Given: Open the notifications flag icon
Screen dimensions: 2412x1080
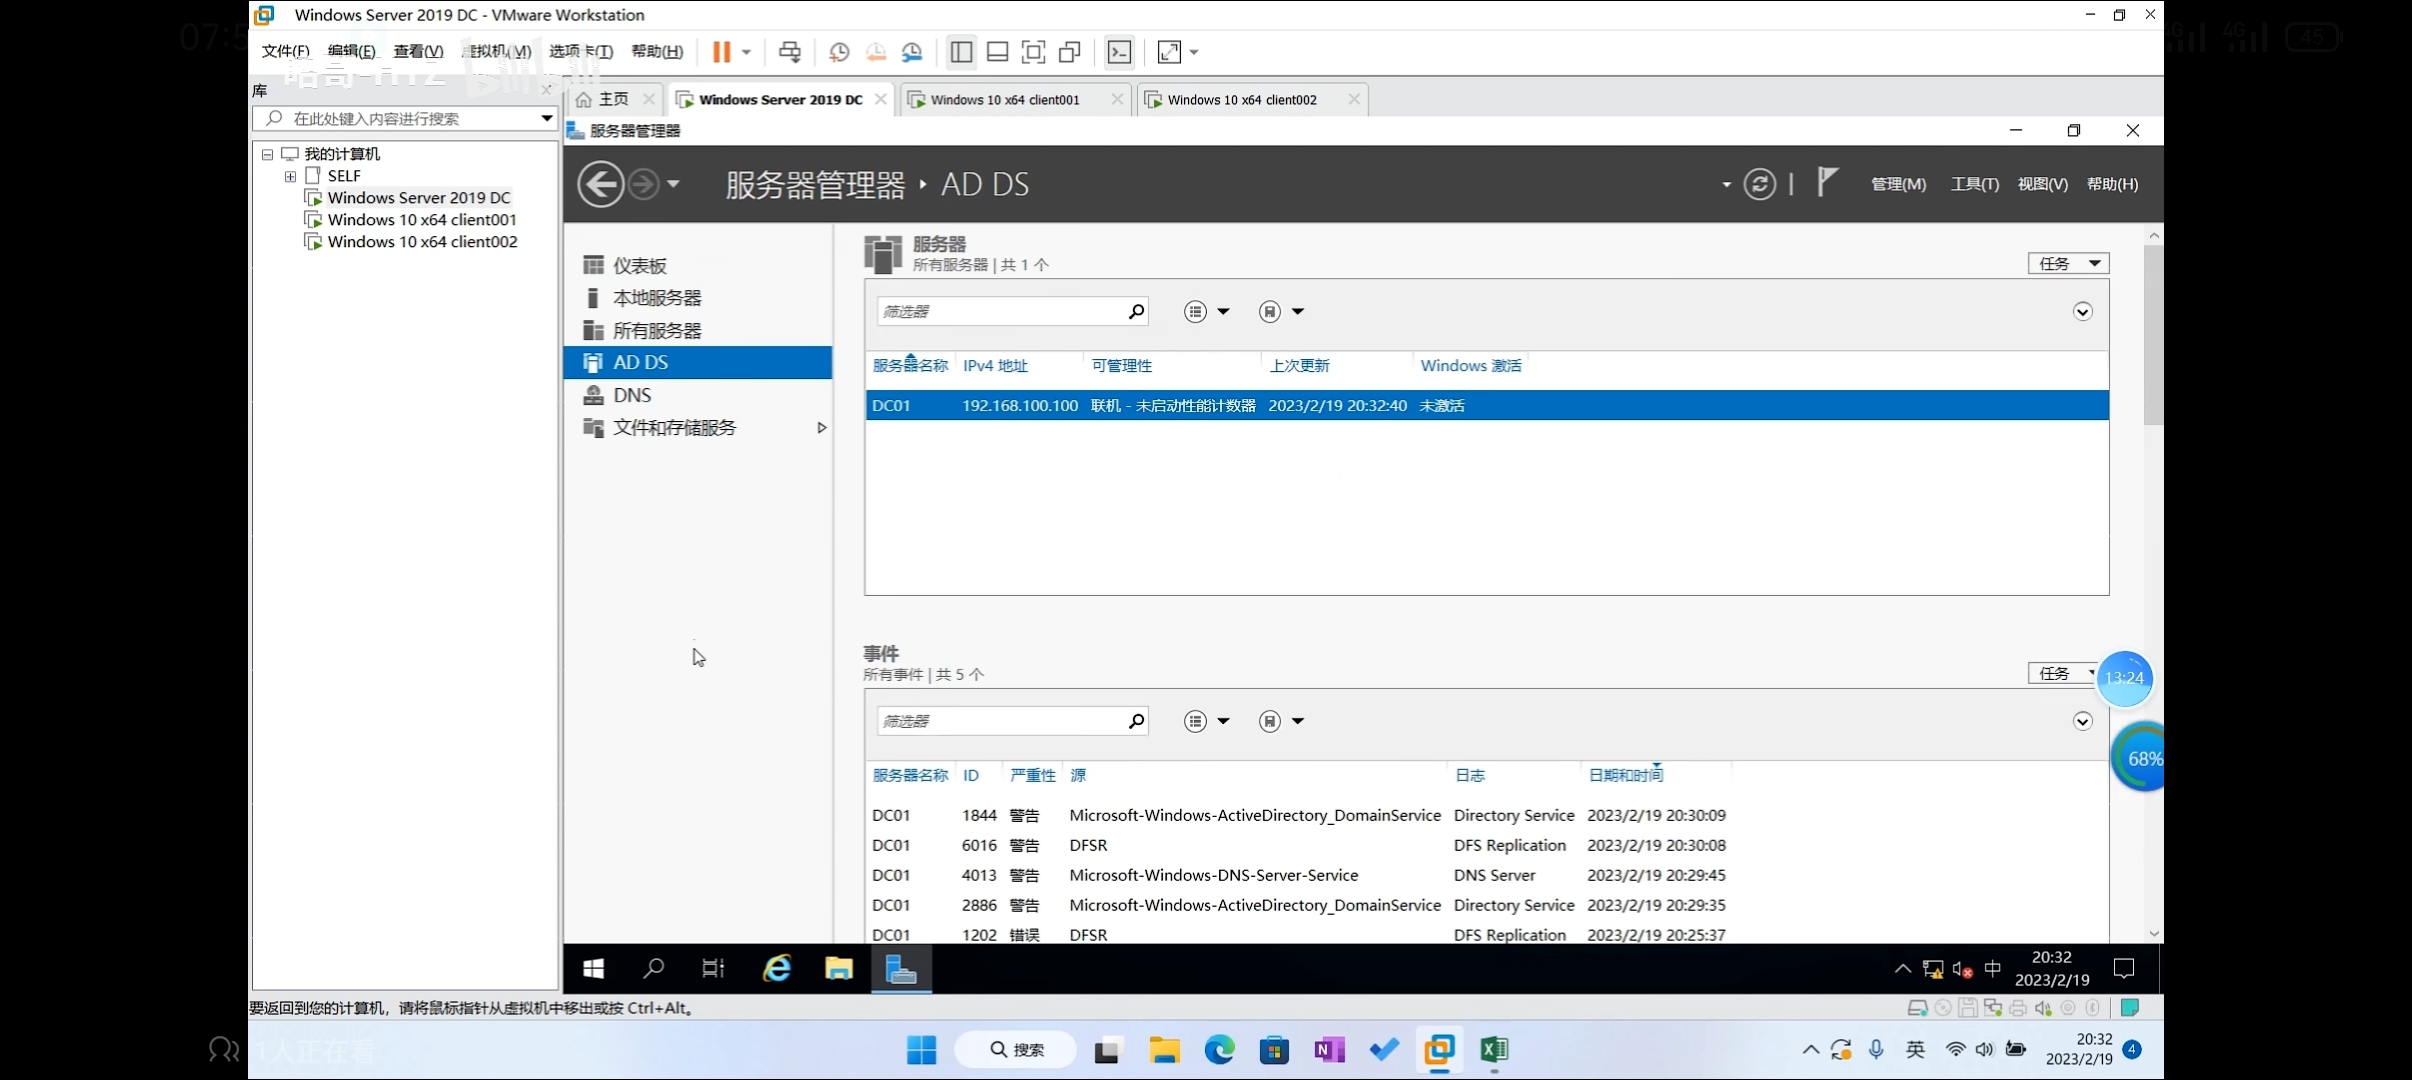Looking at the screenshot, I should [x=1827, y=182].
